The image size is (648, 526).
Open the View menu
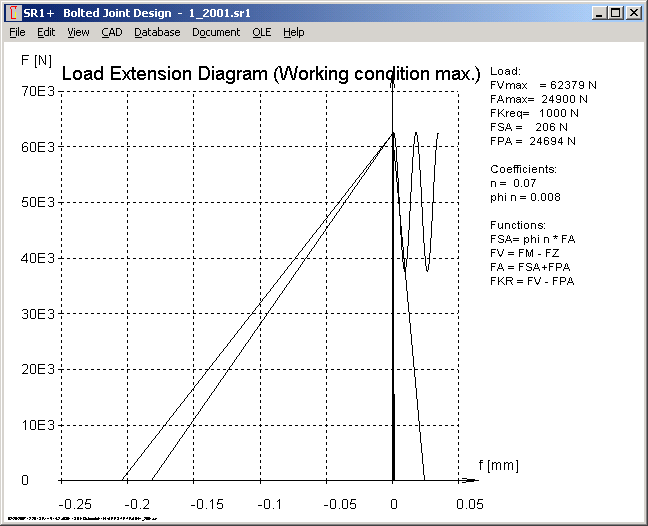[x=78, y=32]
